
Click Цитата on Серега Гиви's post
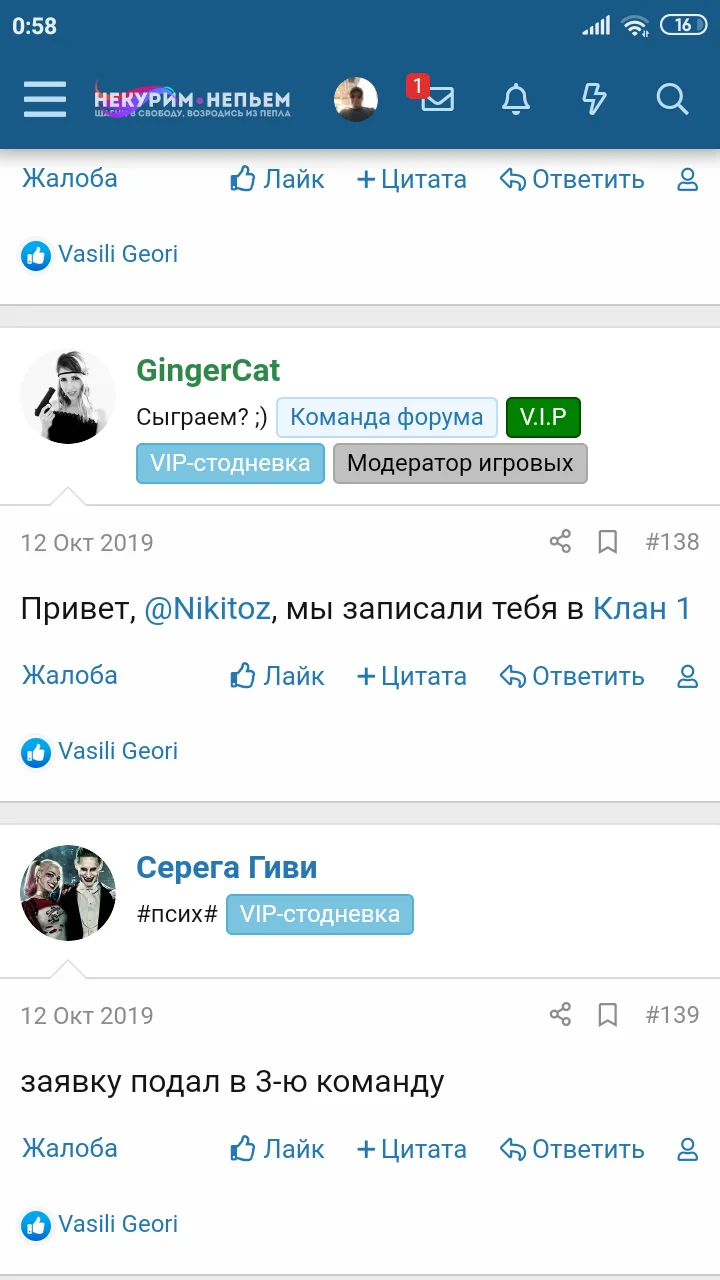pos(412,1149)
